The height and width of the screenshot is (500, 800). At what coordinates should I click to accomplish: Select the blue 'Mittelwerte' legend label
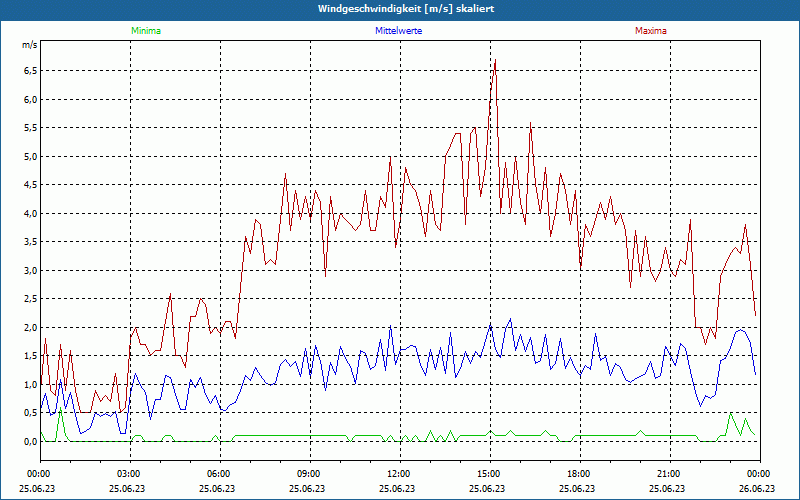pos(398,31)
